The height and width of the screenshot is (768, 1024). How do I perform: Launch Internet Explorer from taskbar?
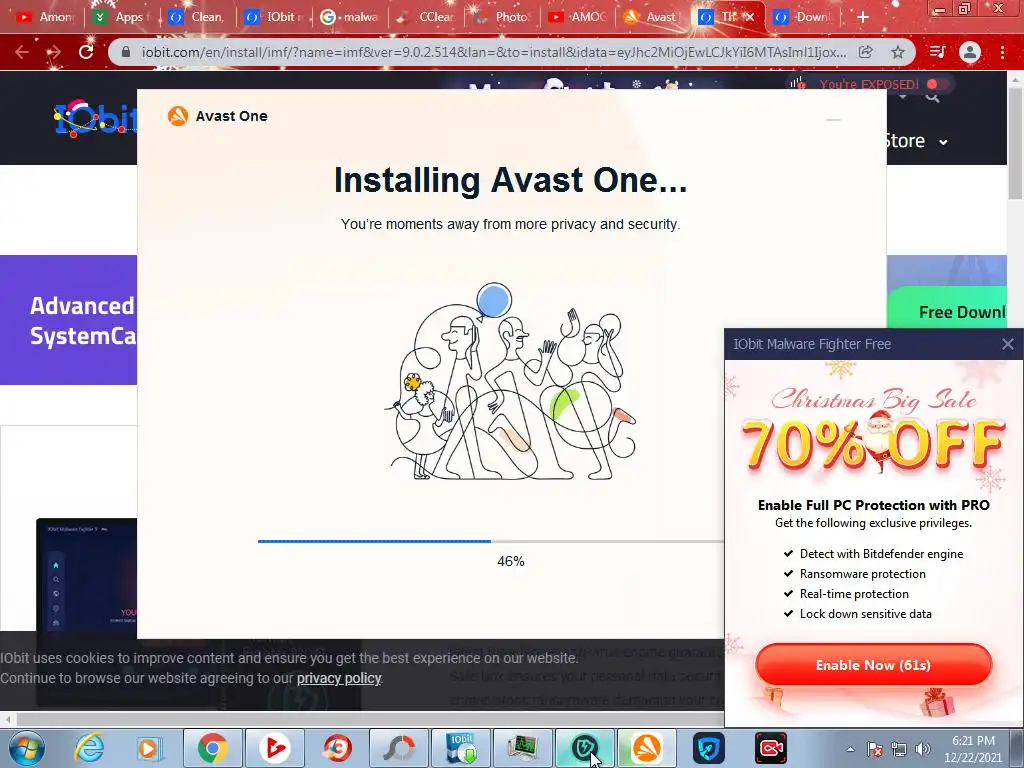click(89, 748)
